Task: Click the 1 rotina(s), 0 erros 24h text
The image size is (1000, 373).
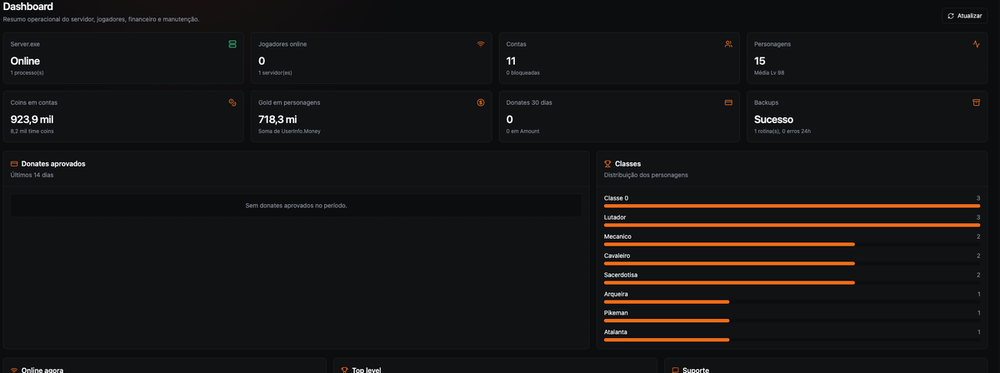Action: click(783, 131)
